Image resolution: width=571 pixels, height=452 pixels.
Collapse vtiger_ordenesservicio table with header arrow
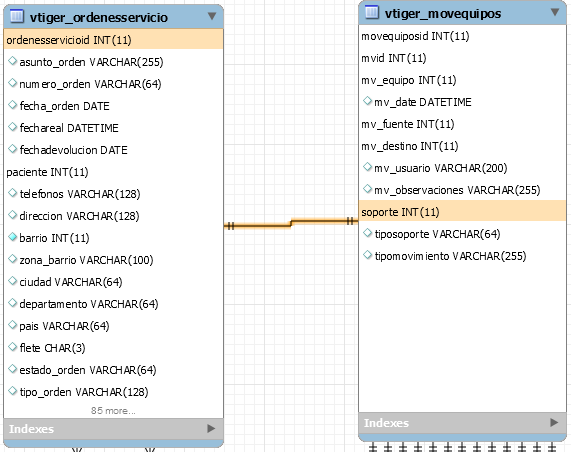[212, 16]
